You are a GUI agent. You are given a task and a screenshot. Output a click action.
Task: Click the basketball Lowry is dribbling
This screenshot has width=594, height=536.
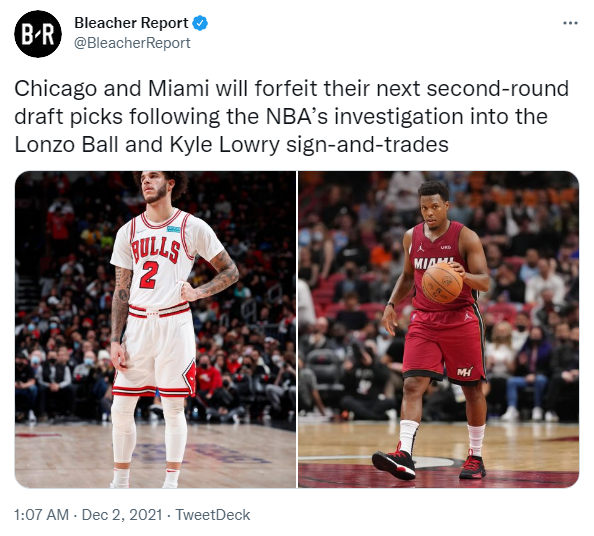coord(442,283)
